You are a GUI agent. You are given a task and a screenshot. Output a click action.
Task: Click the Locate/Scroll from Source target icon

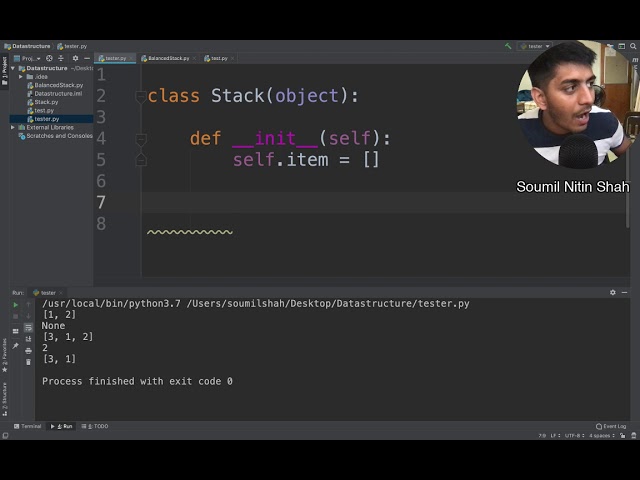click(49, 58)
